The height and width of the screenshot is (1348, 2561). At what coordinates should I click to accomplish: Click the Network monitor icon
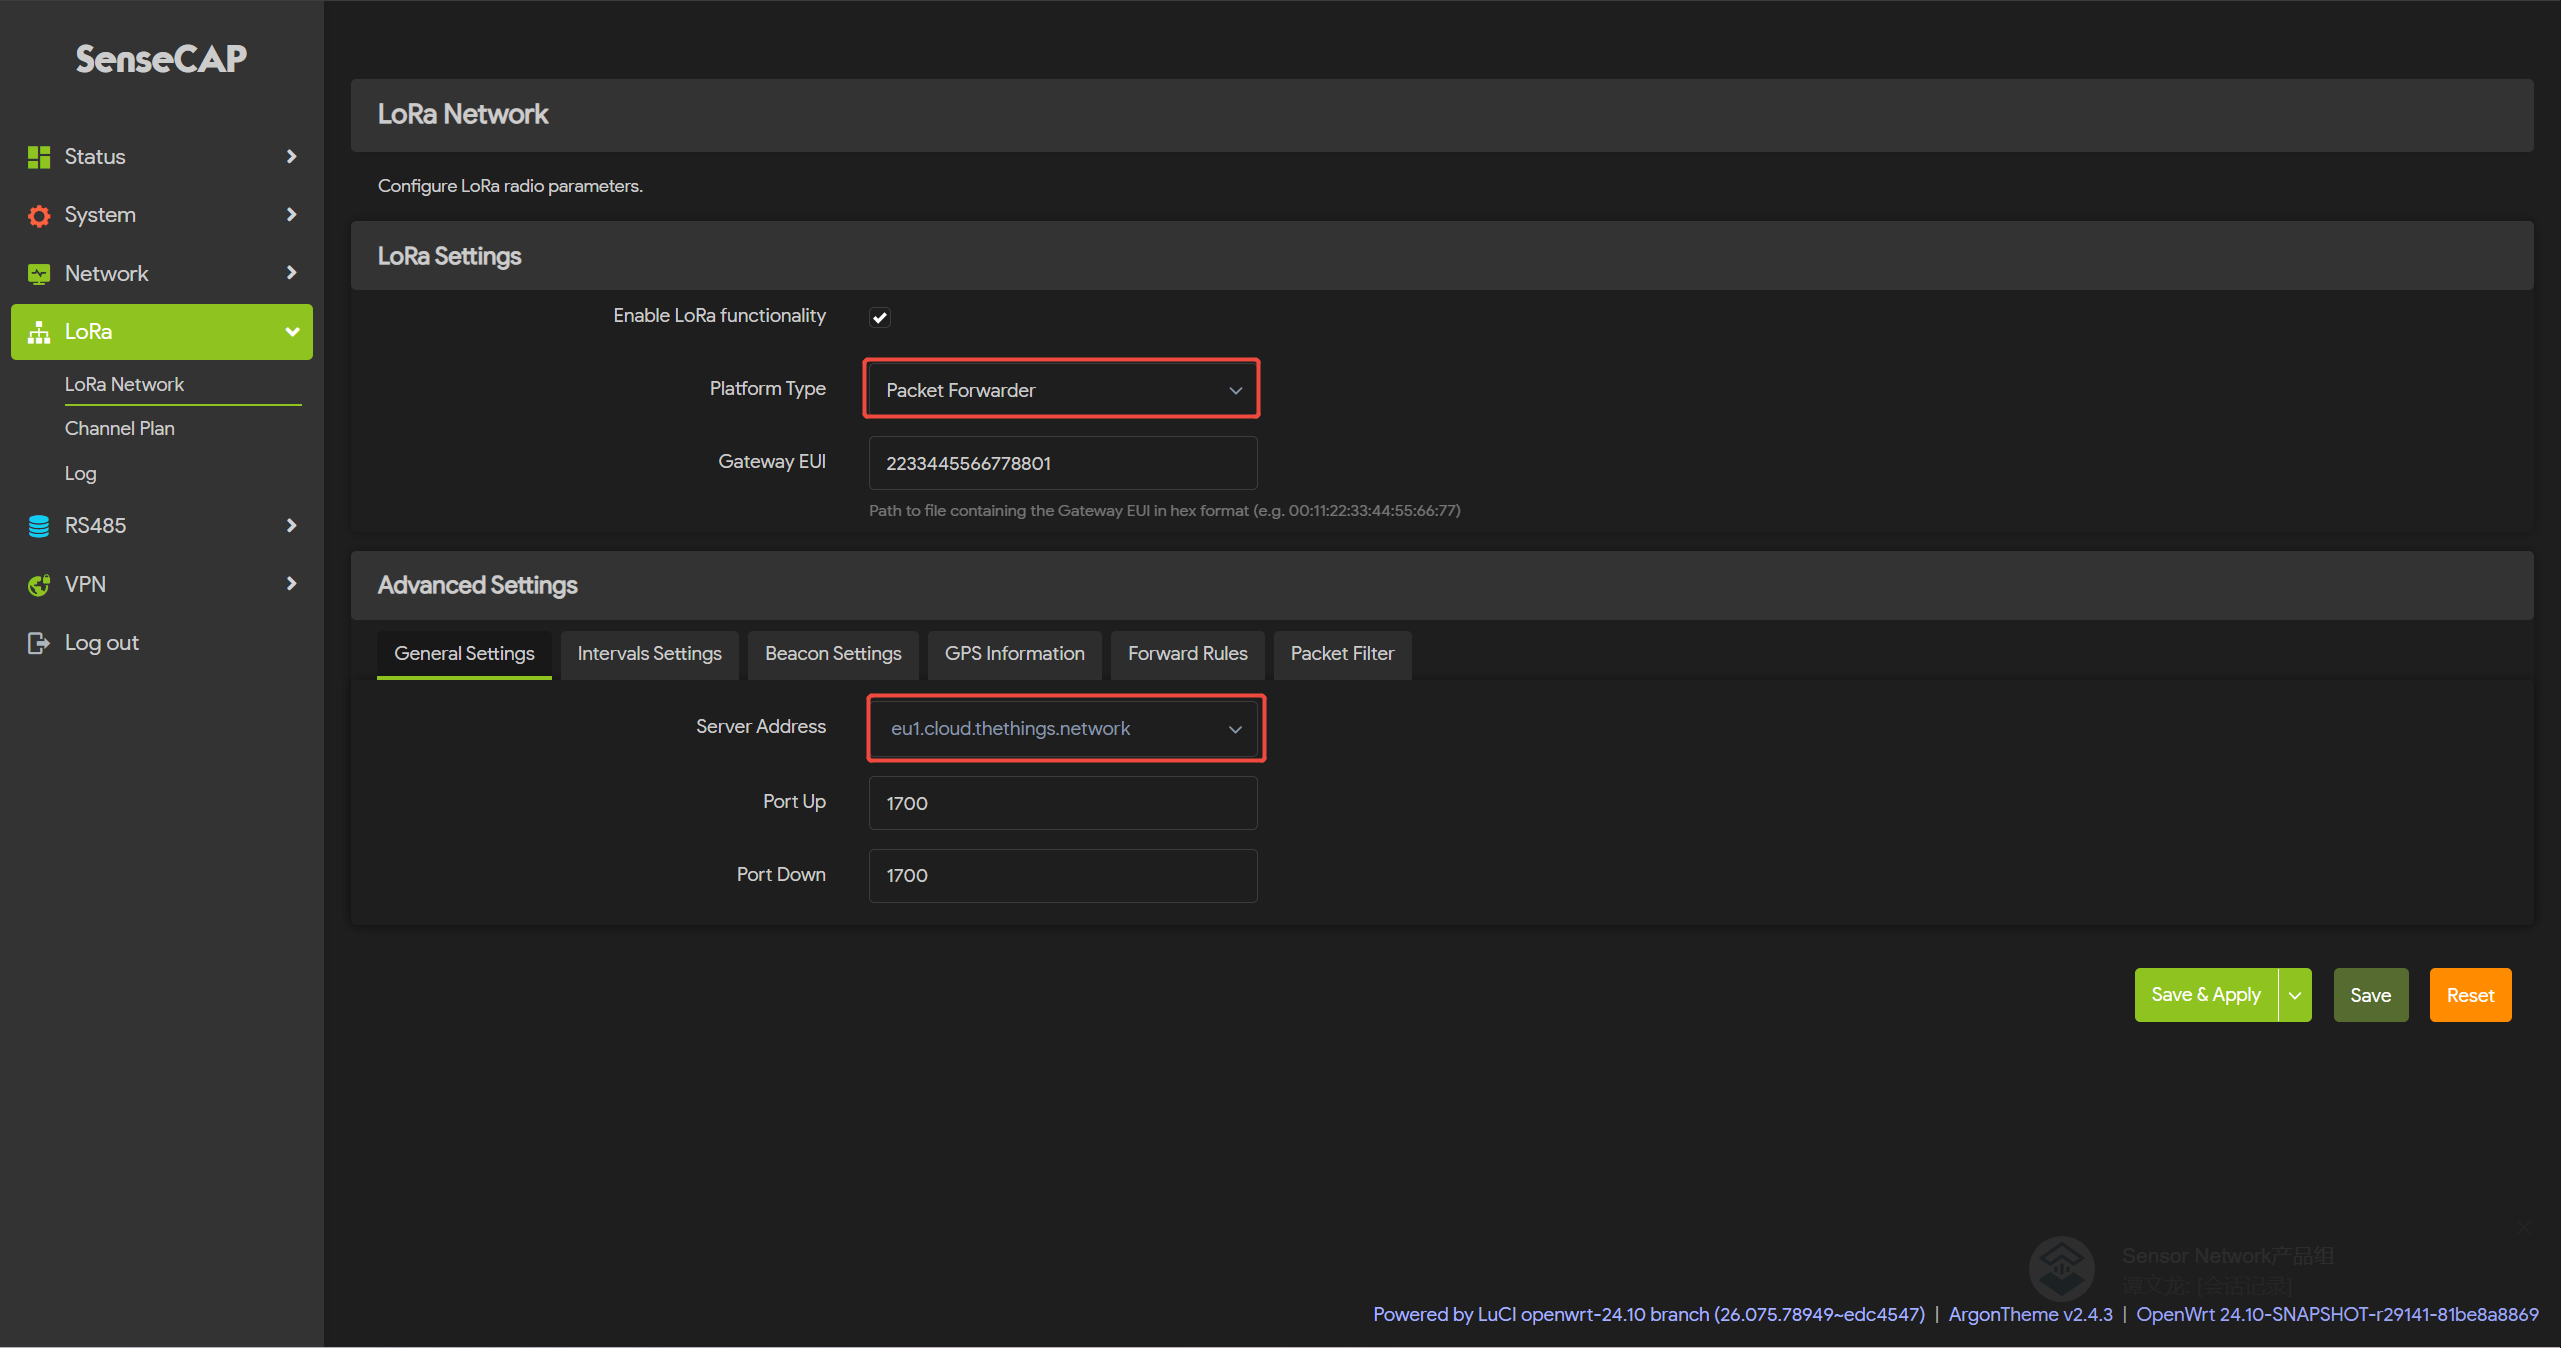(x=39, y=274)
